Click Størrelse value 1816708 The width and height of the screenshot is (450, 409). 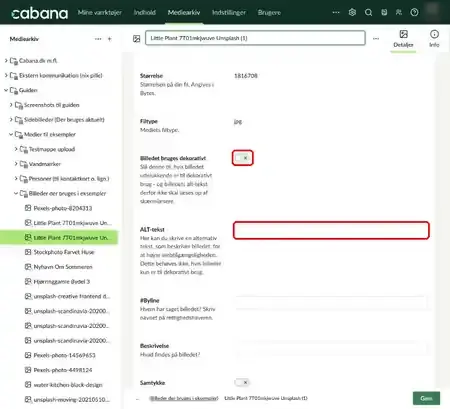[x=246, y=76]
